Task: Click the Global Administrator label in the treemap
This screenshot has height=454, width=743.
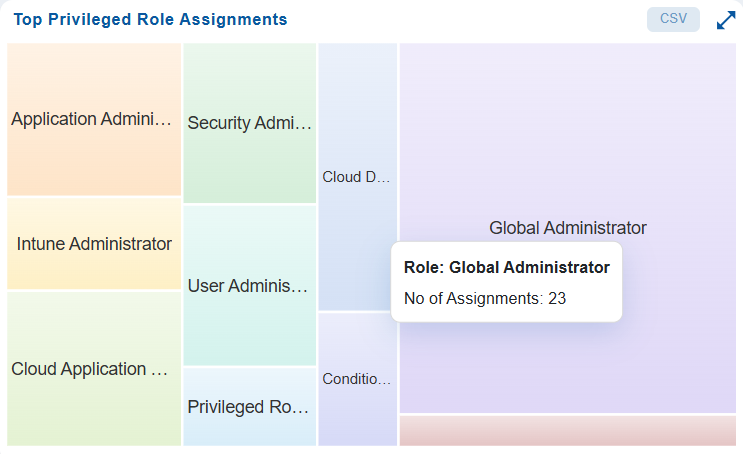Action: tap(567, 228)
